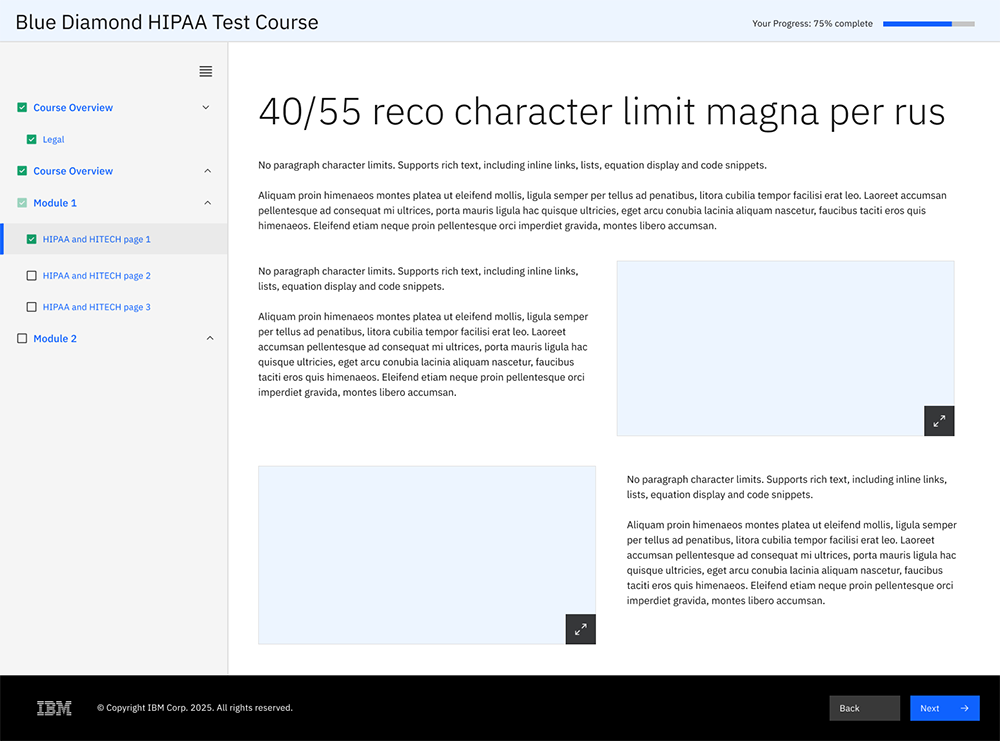Click the course progress bar
Viewport: 1000px width, 741px height.
[928, 23]
